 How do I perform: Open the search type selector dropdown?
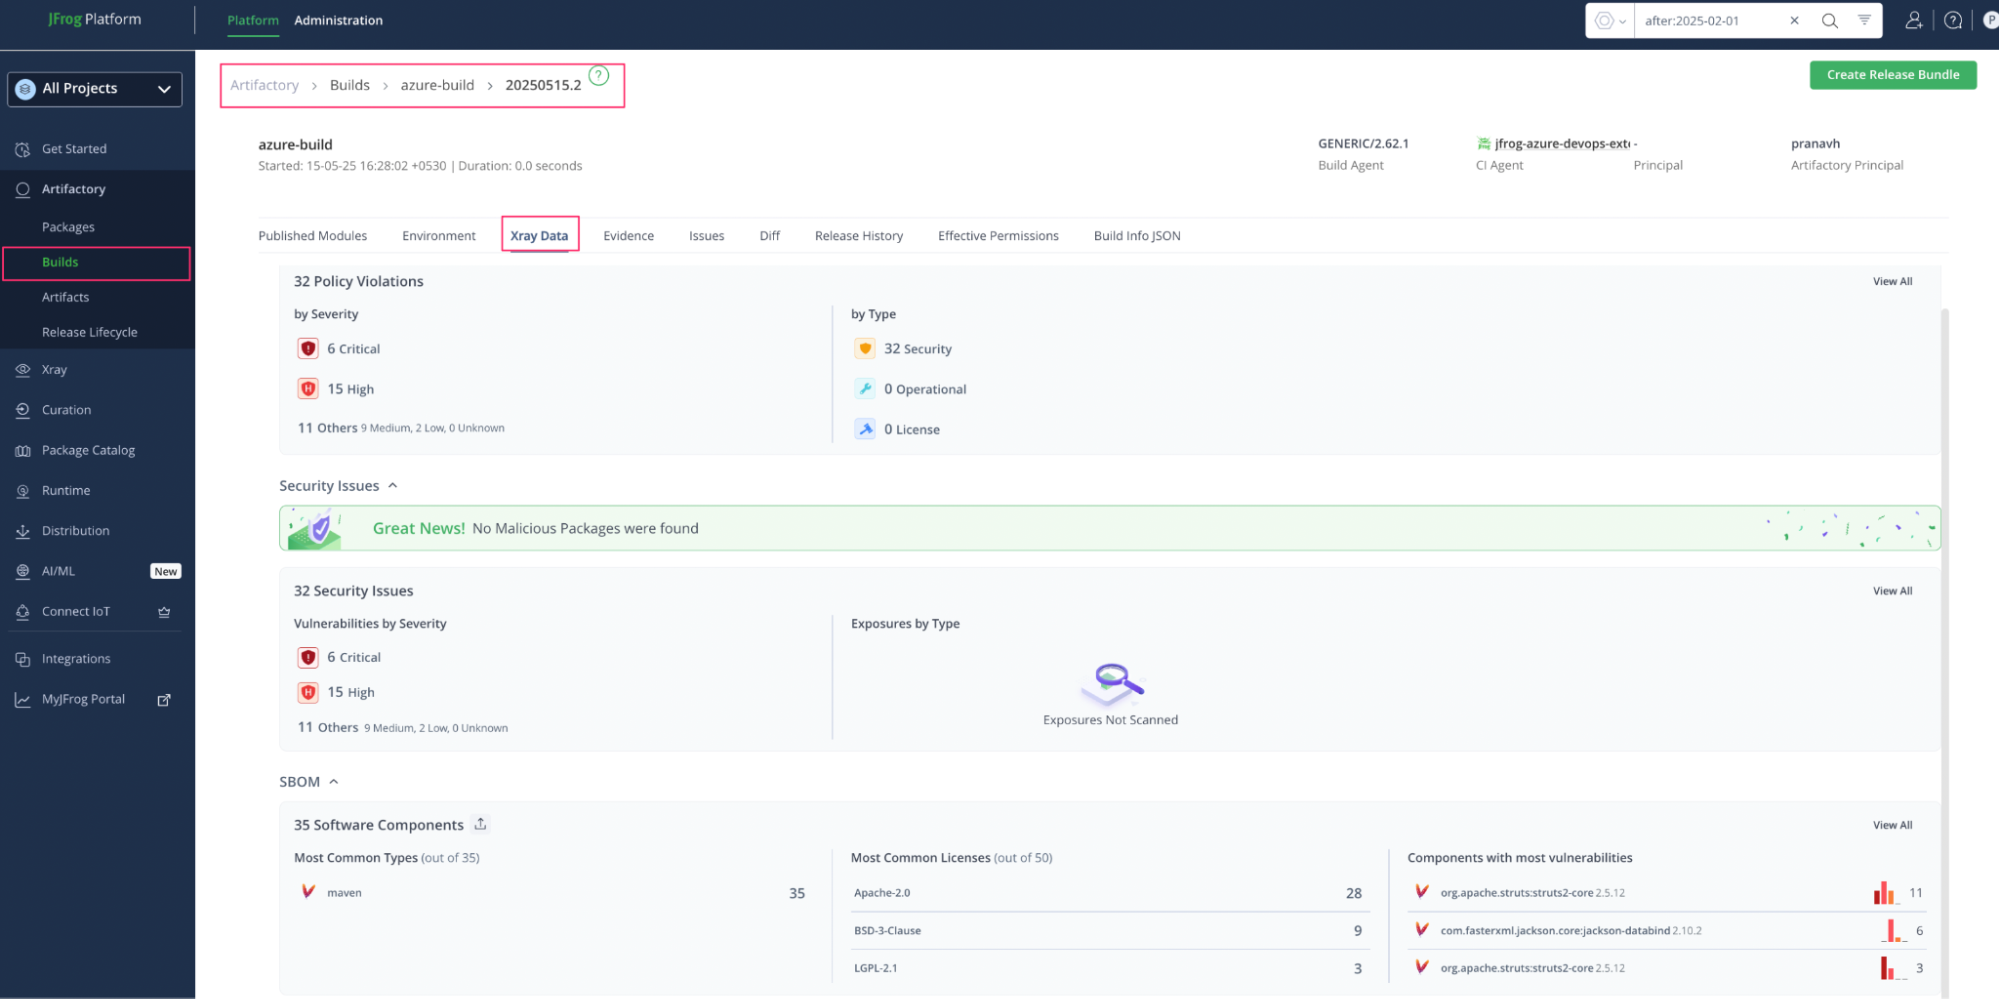pos(1610,21)
